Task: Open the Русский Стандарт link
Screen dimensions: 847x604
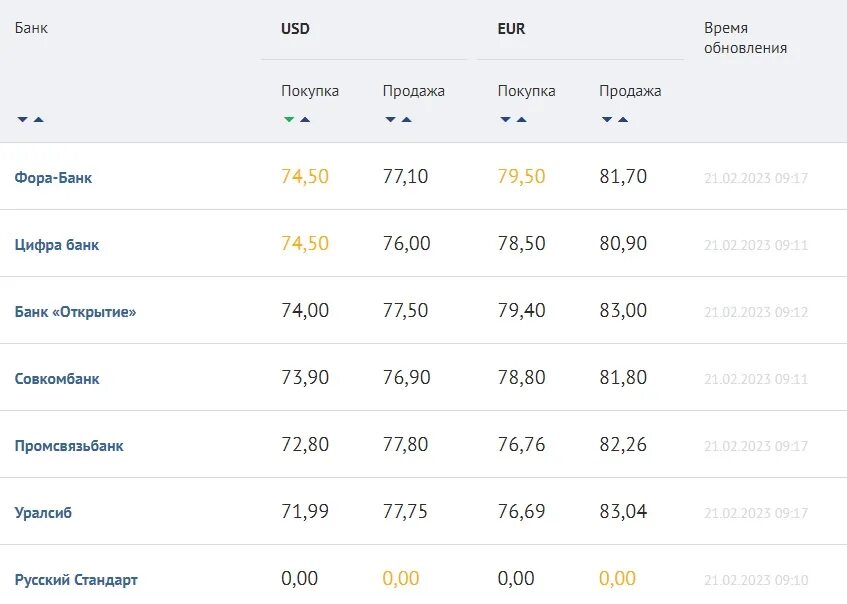Action: pos(77,580)
